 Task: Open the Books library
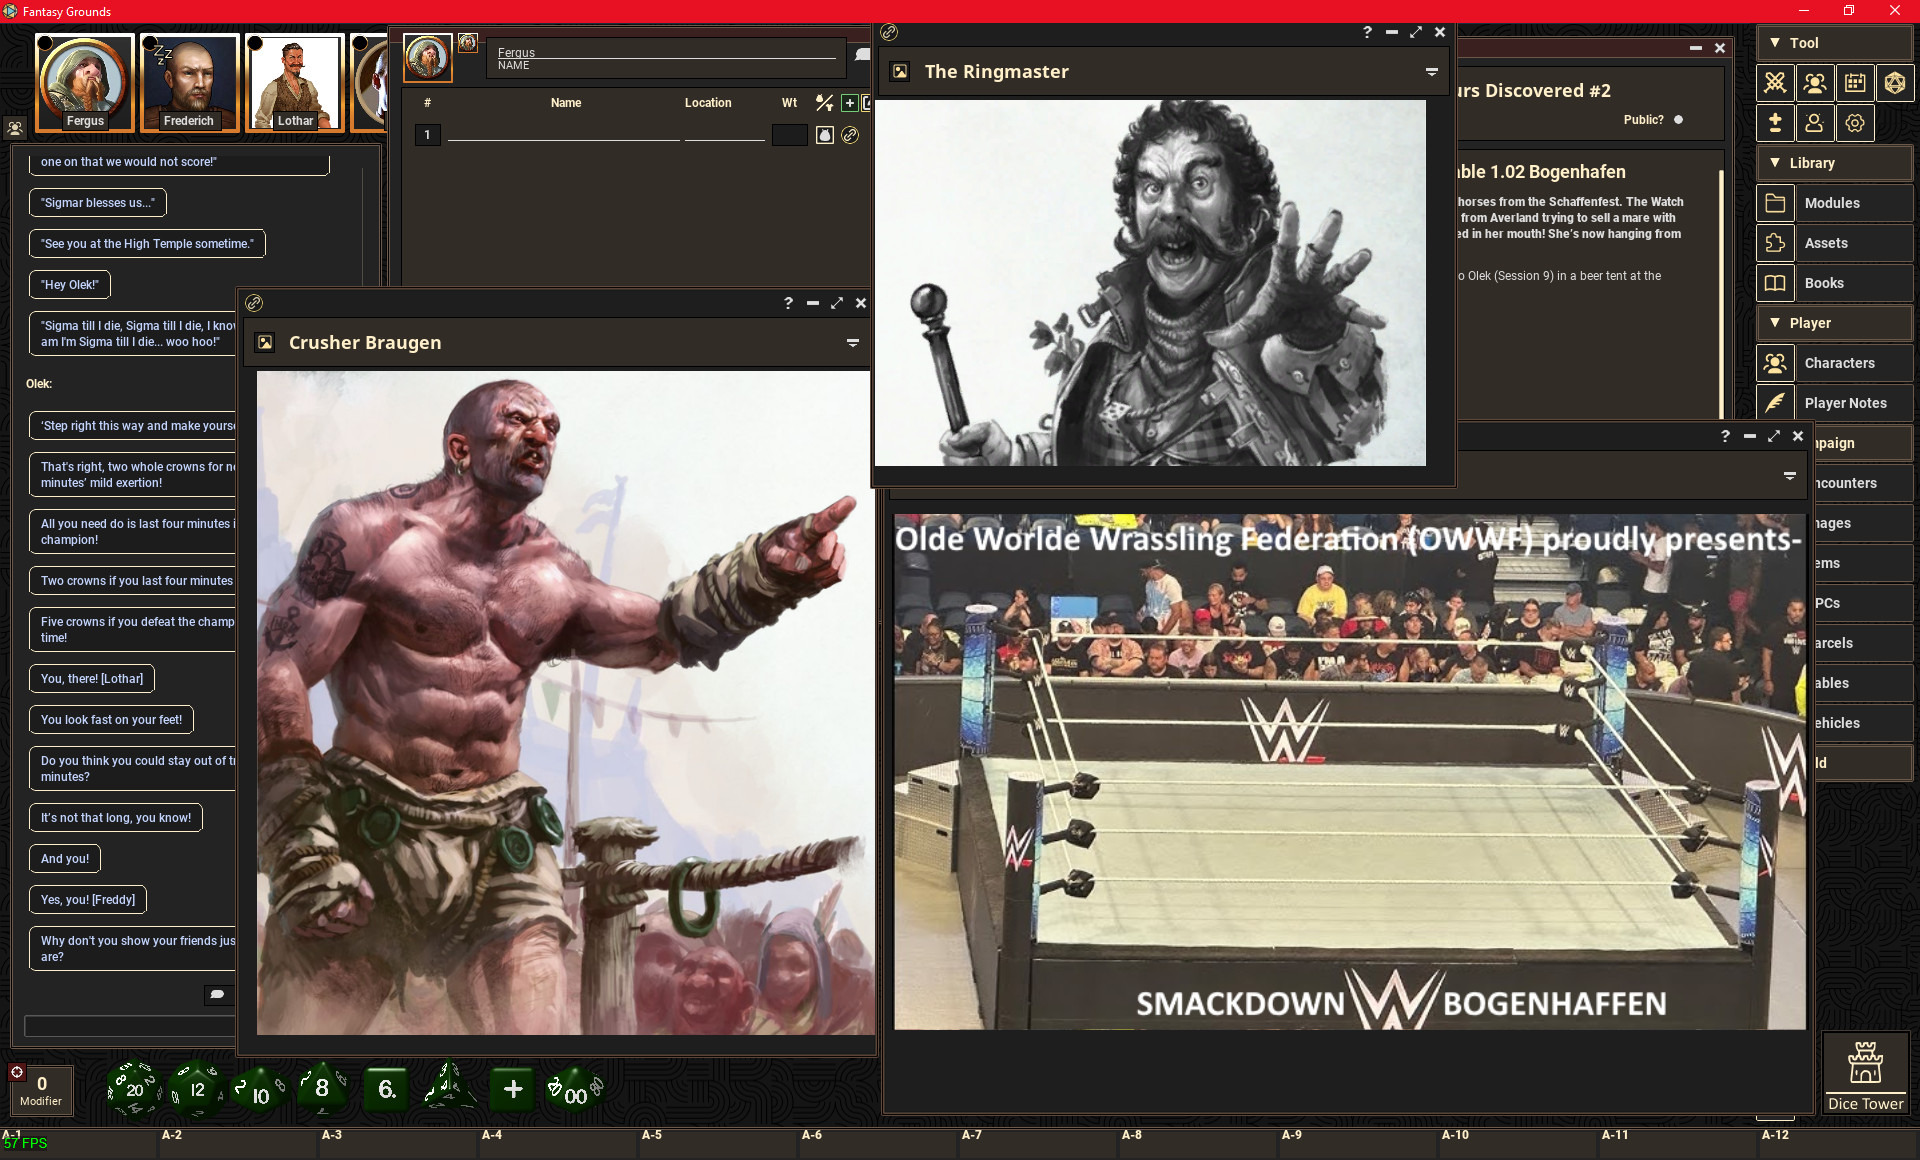tap(1857, 283)
